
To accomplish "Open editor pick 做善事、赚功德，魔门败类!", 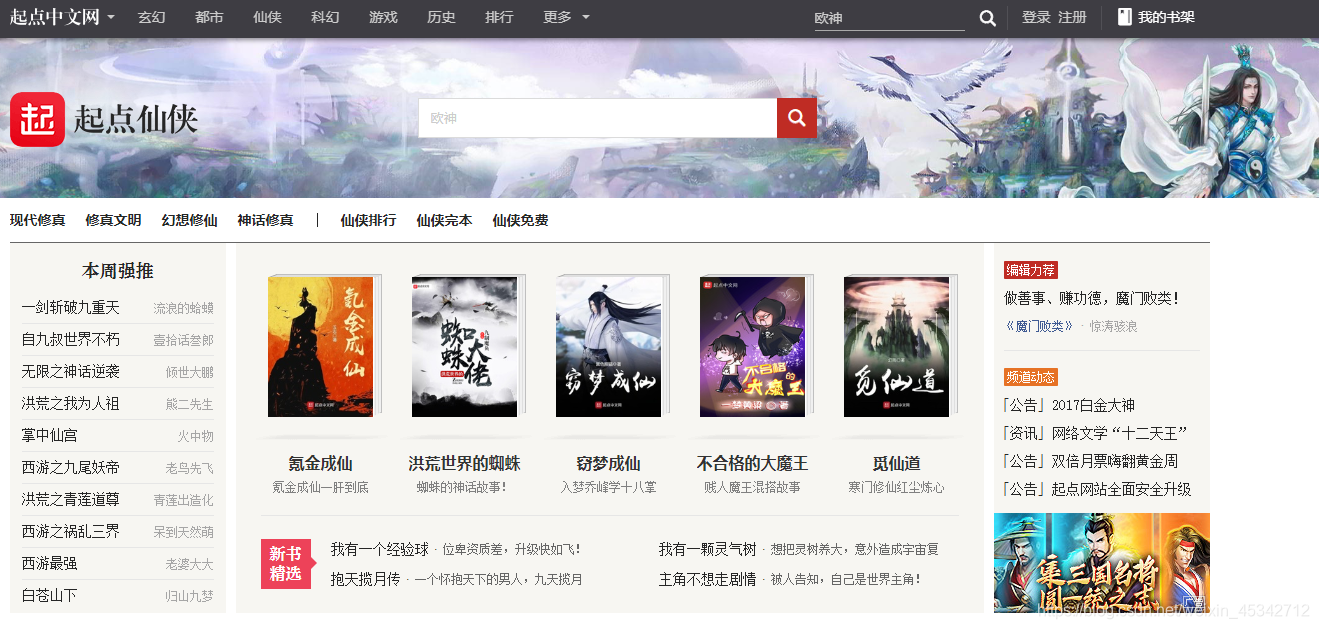I will click(1091, 298).
